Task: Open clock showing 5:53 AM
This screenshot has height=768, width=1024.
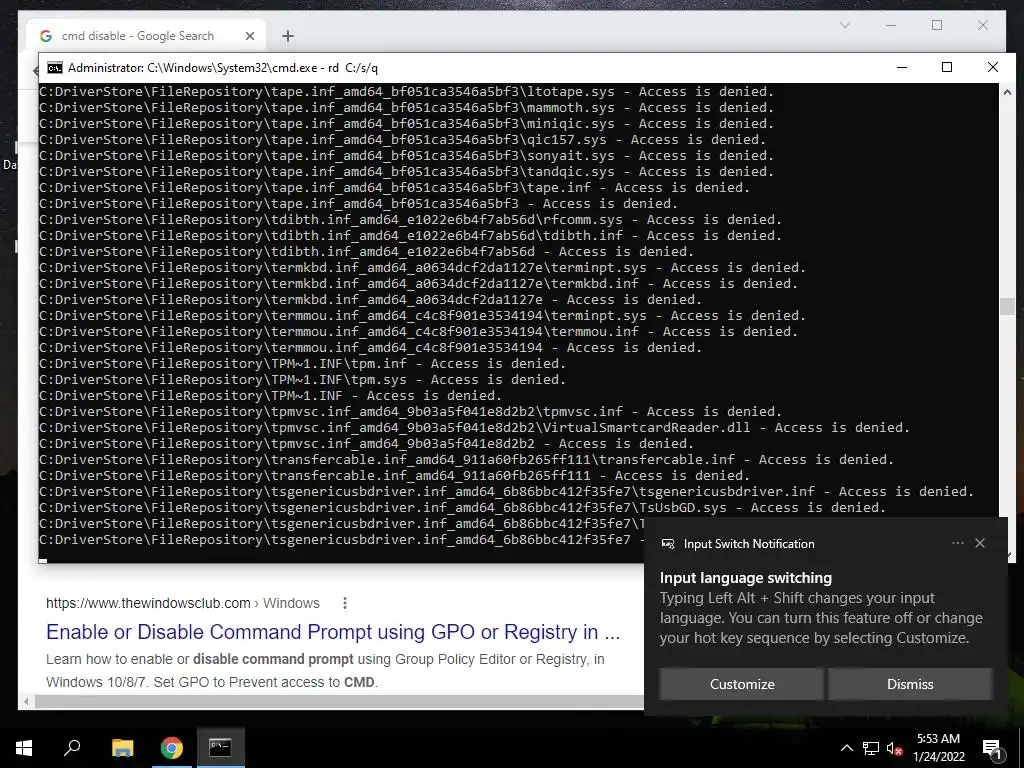Action: tap(938, 748)
